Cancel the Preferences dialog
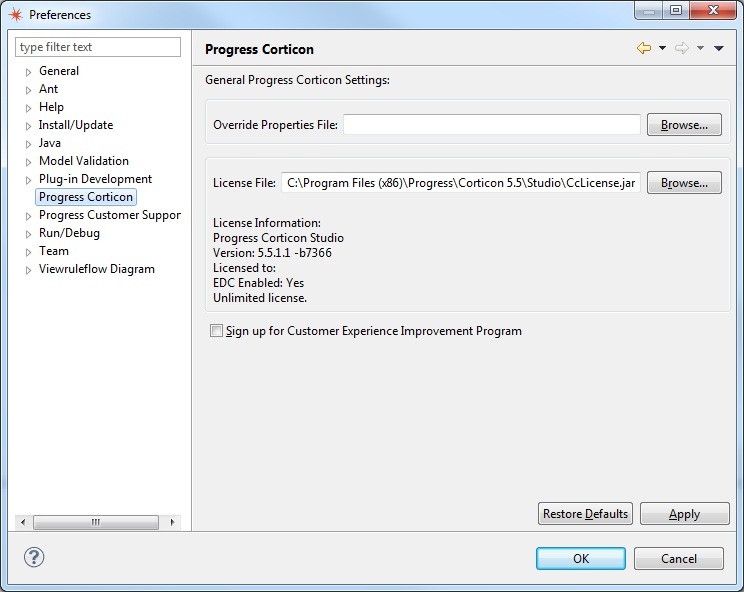 tap(679, 558)
